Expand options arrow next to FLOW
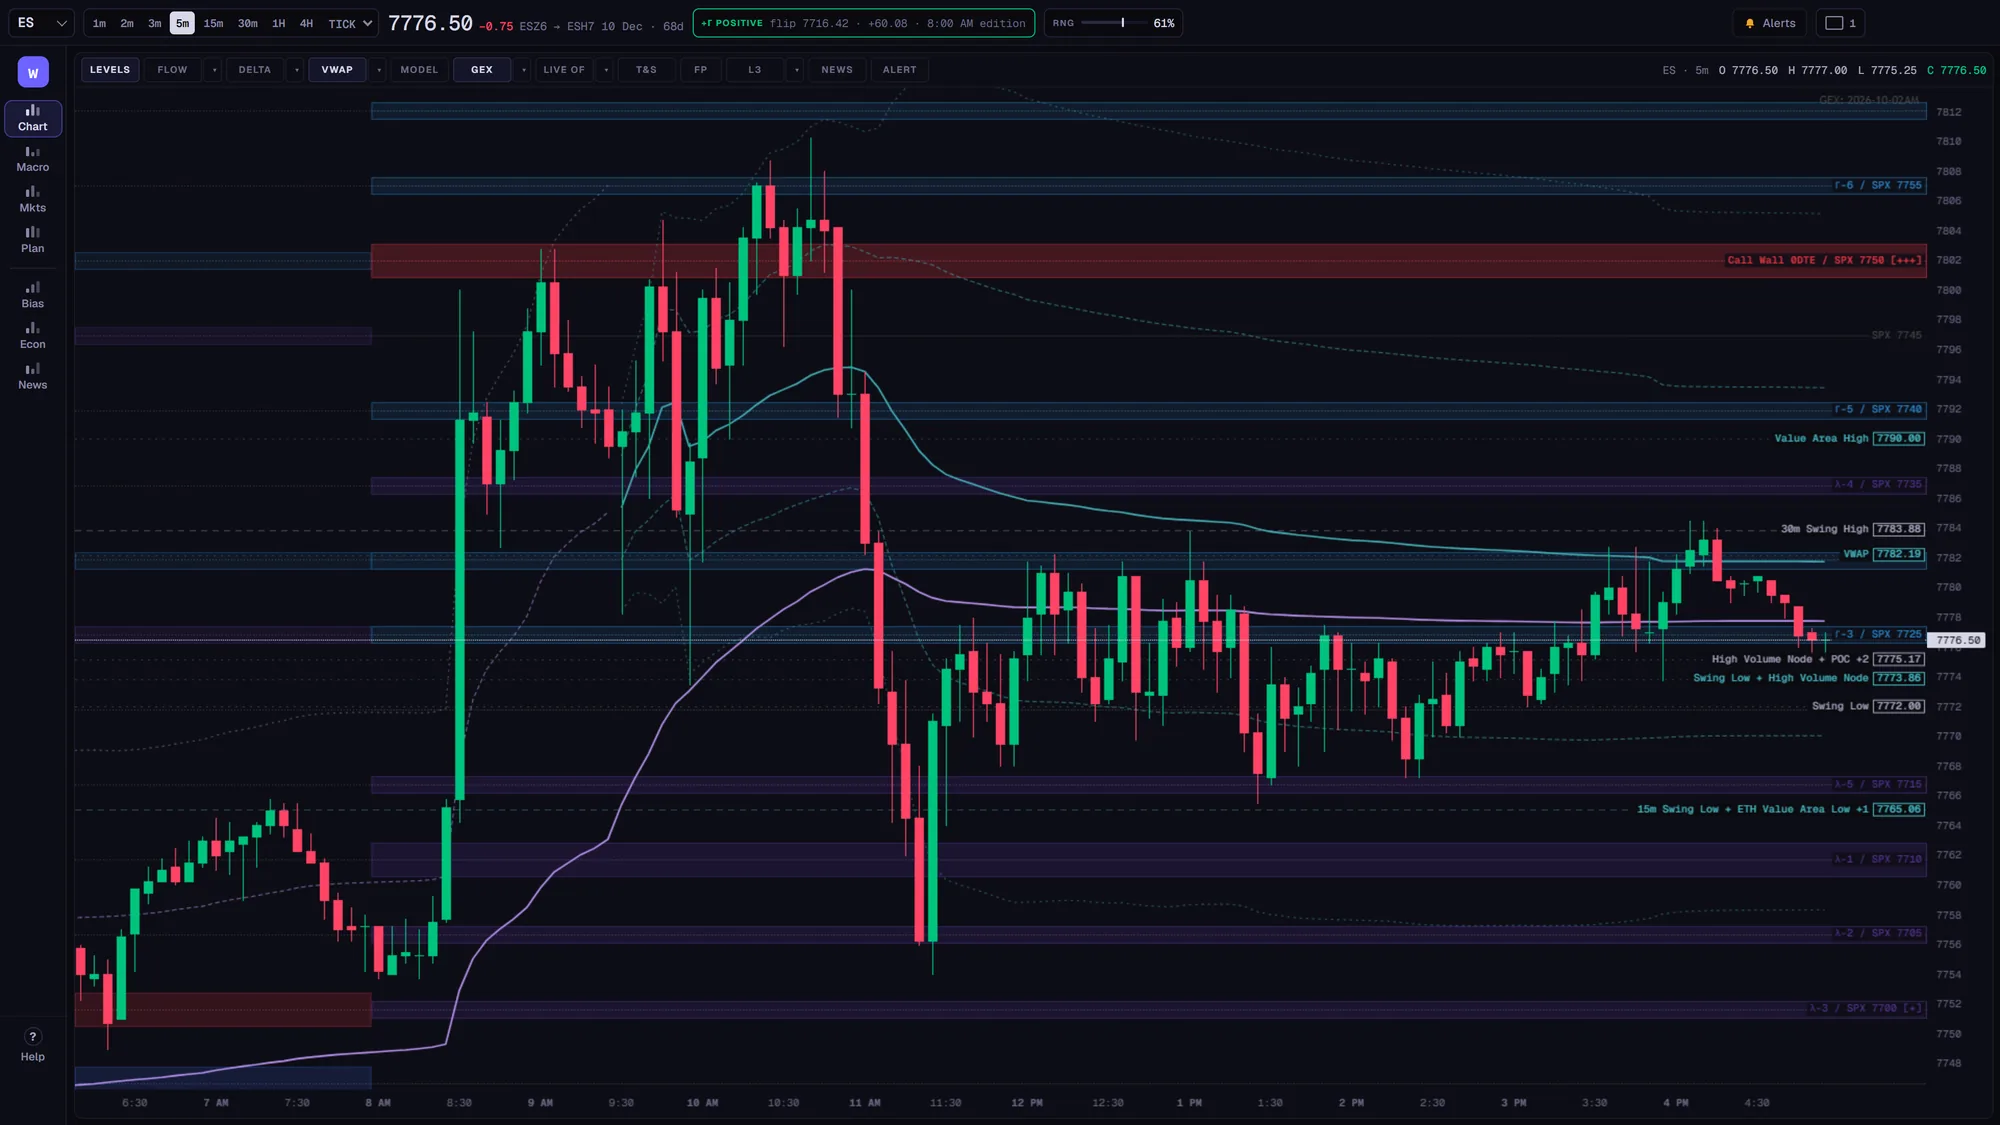This screenshot has width=2000, height=1125. 214,70
